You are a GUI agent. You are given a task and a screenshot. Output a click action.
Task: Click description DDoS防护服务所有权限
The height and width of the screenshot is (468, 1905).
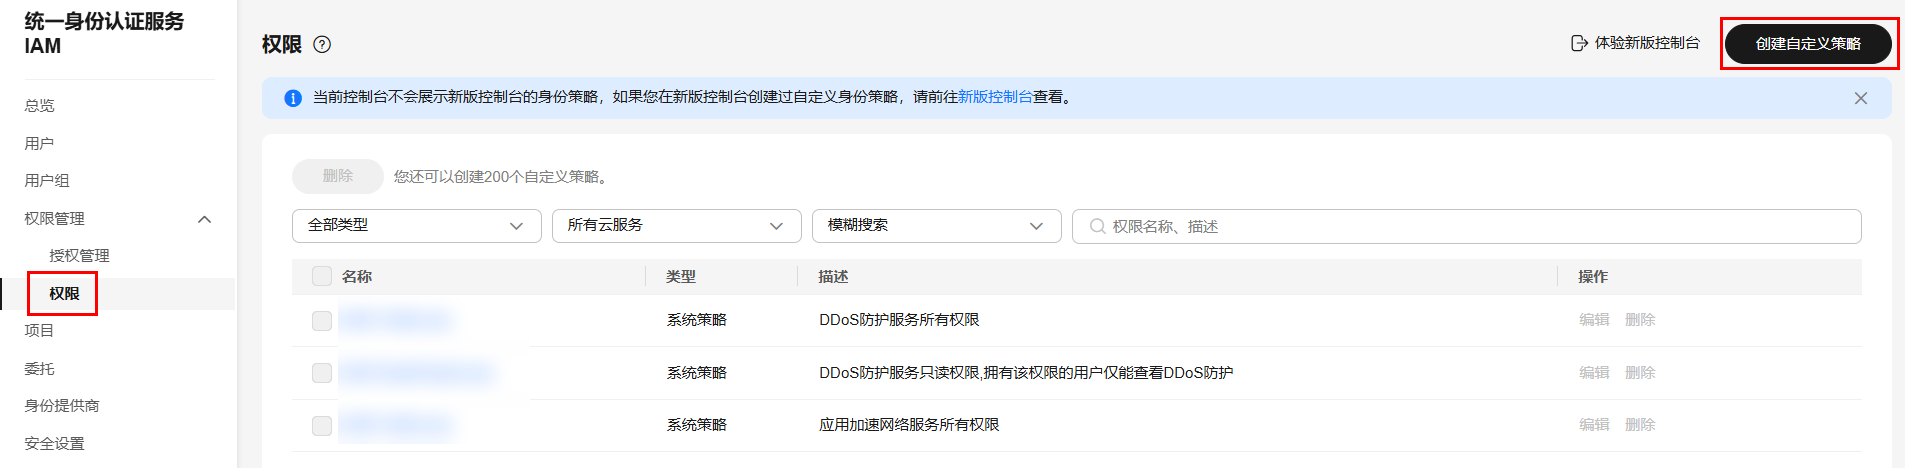coord(899,320)
